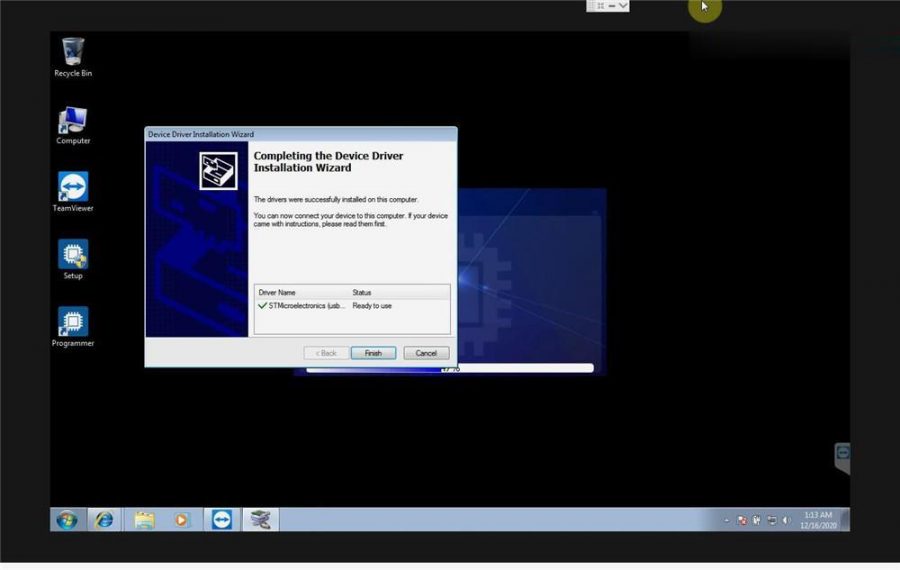Open Windows Explorer folder in taskbar
The image size is (900, 570).
click(x=144, y=520)
